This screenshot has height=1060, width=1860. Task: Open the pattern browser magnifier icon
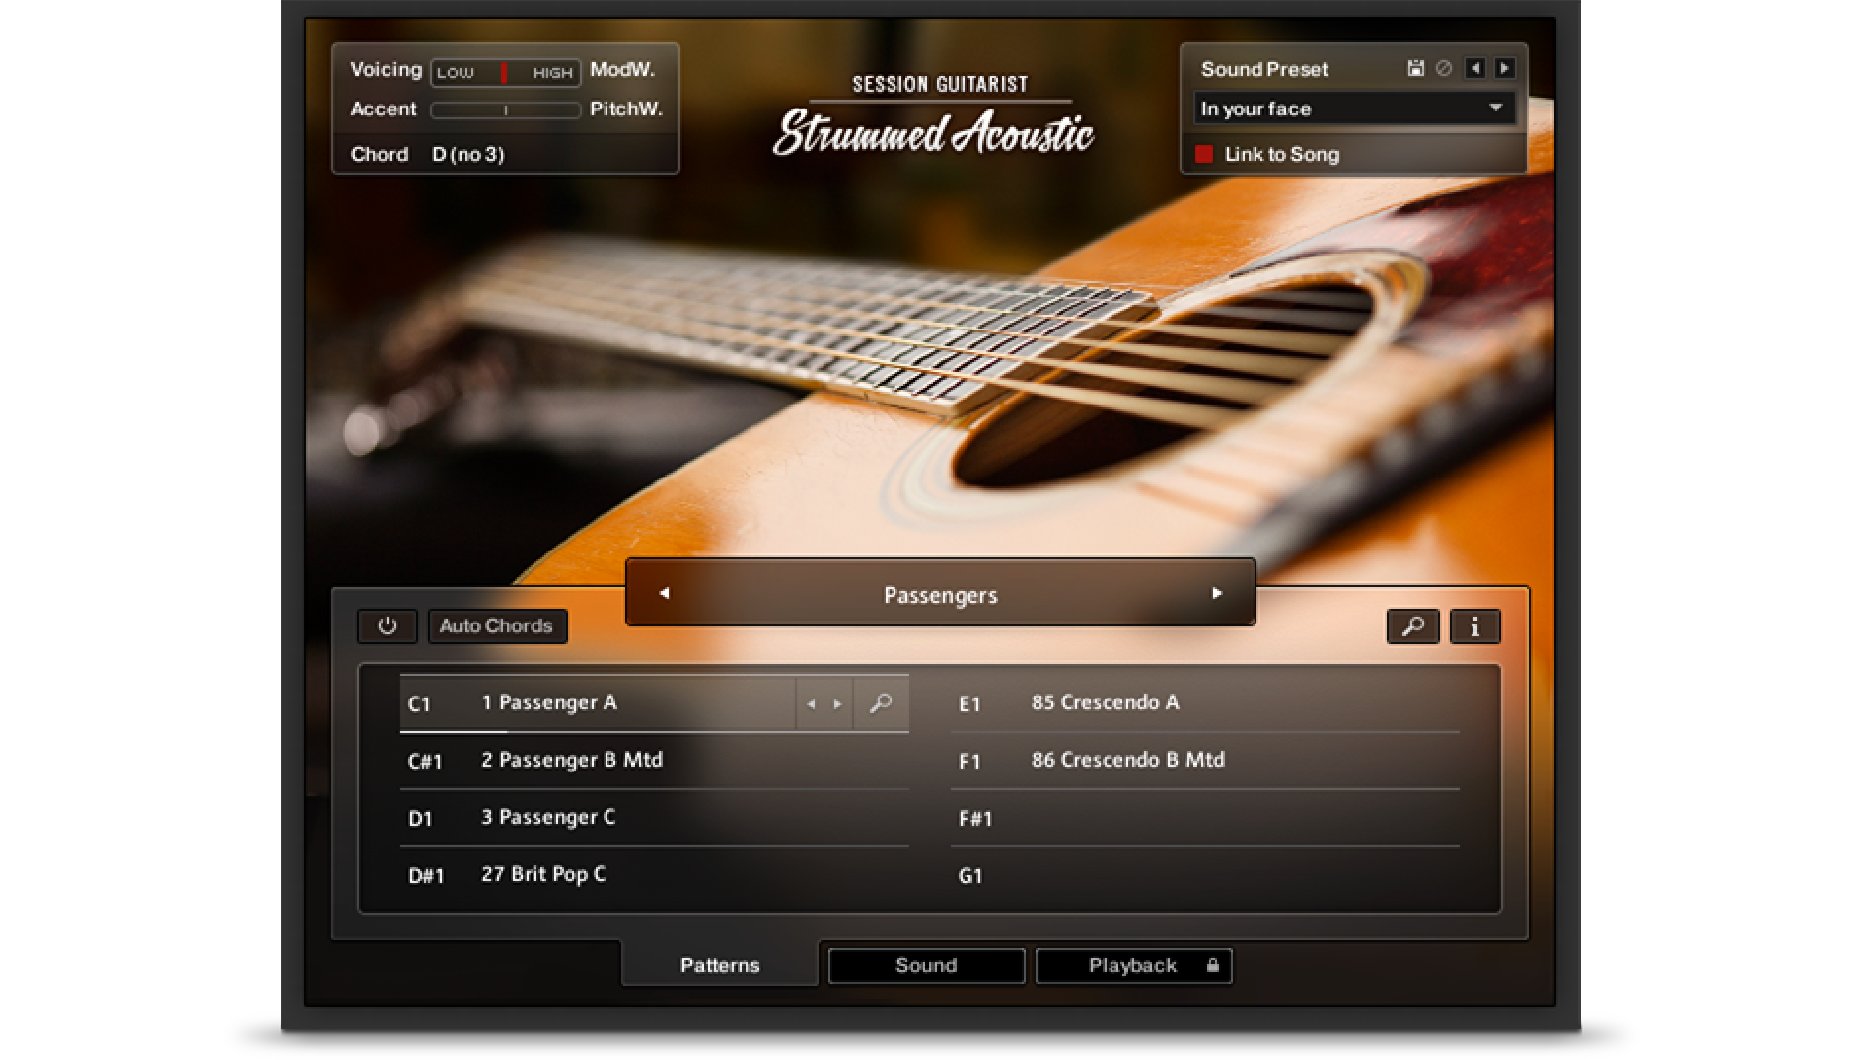coord(1413,626)
